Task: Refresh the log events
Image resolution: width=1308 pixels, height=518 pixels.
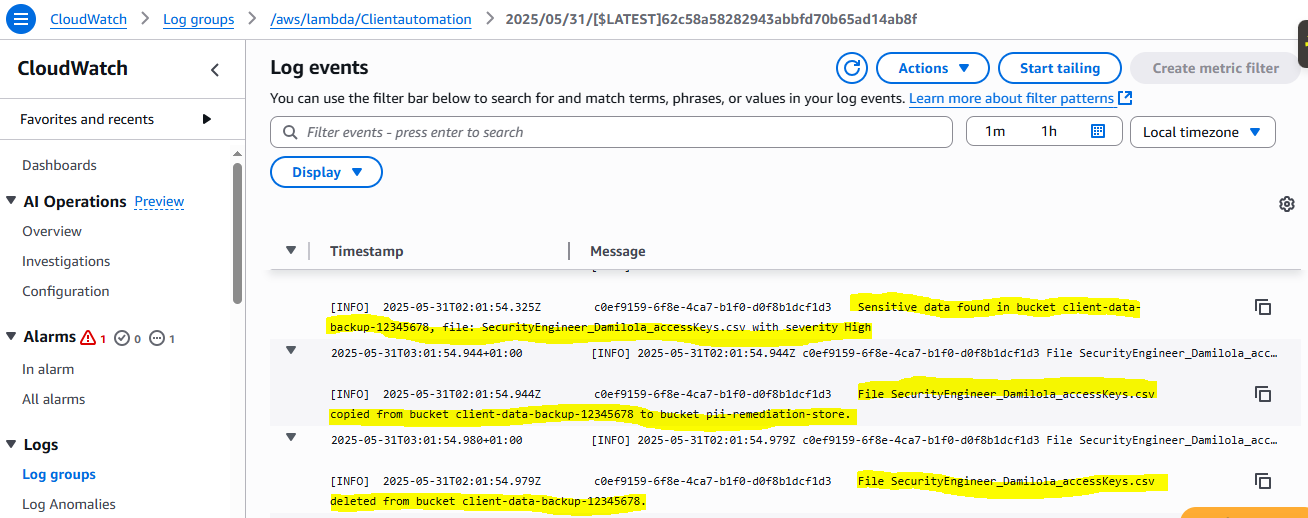Action: tap(852, 68)
